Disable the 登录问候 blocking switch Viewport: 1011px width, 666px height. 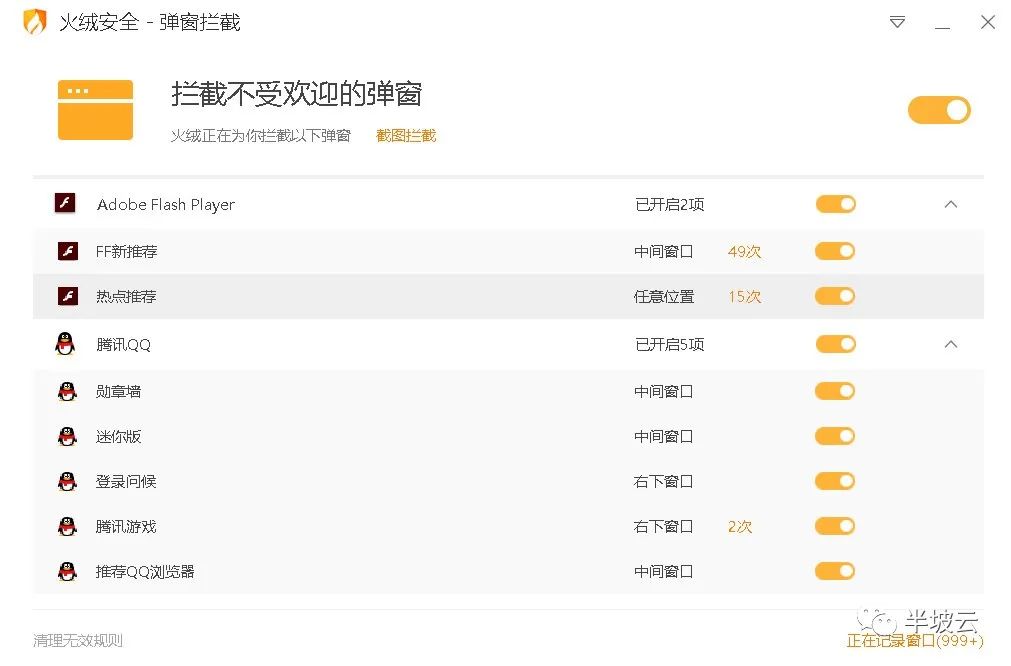[835, 481]
